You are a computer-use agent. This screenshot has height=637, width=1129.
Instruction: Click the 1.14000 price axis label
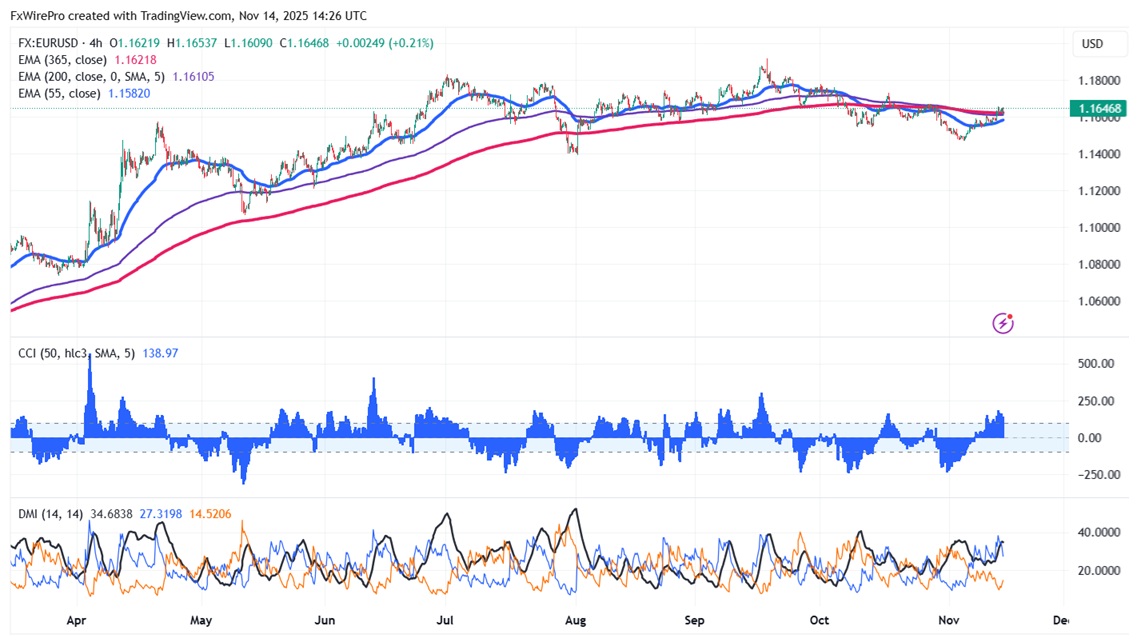point(1099,154)
